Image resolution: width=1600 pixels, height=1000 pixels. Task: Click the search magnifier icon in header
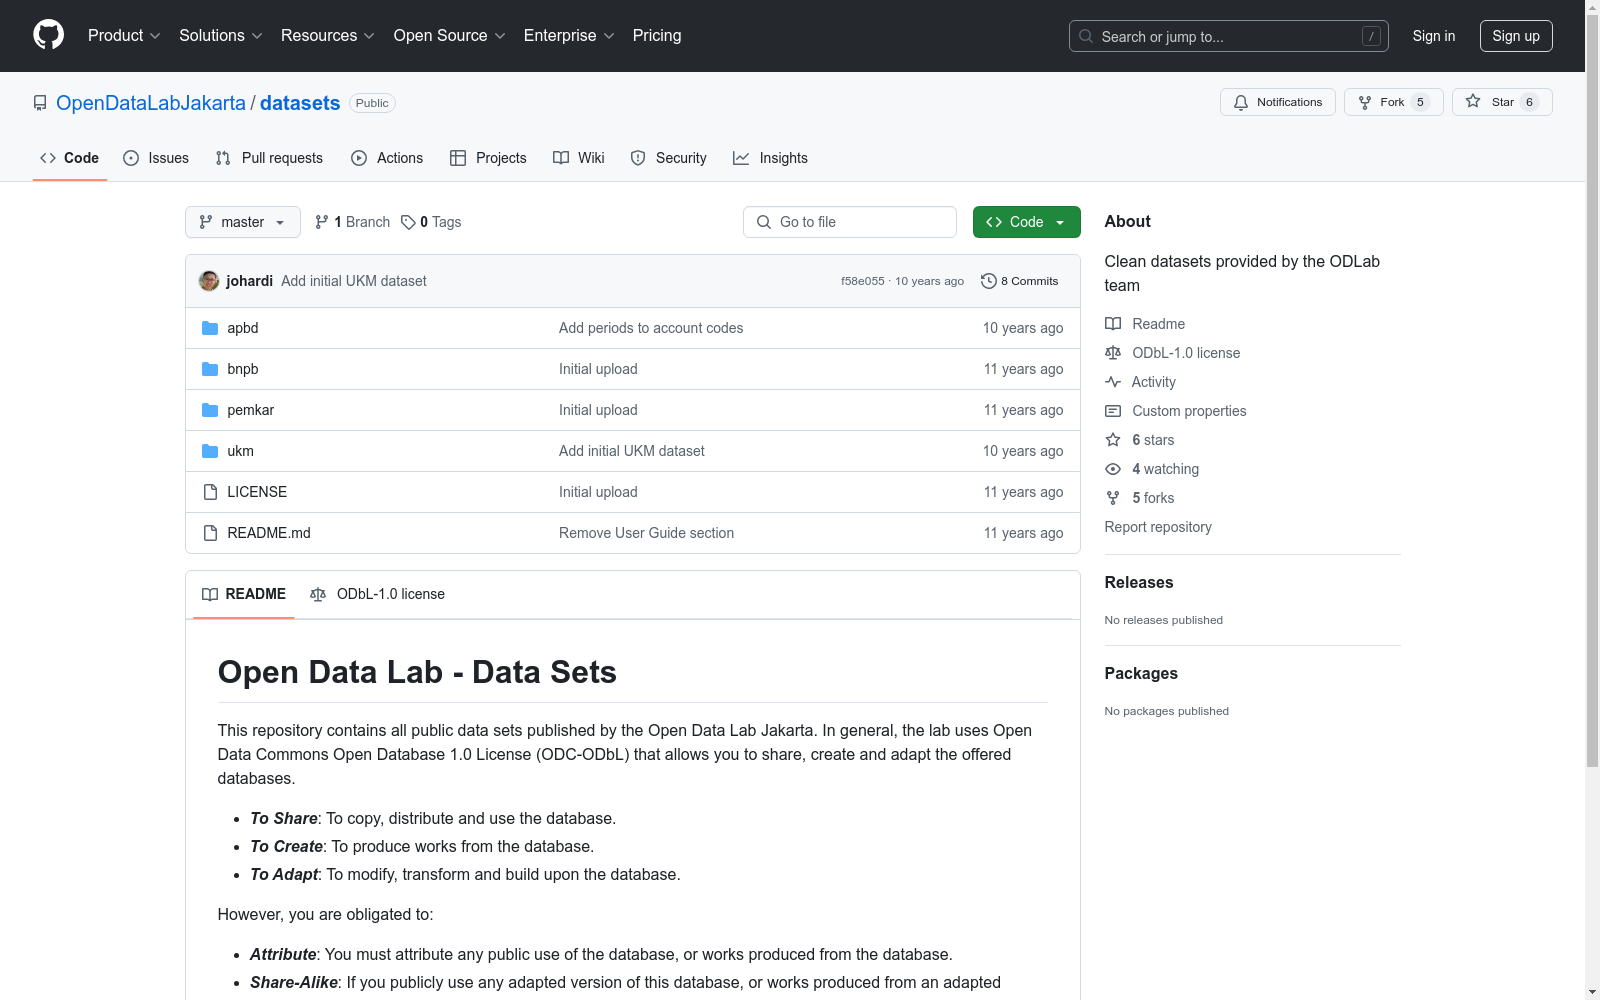click(1086, 36)
